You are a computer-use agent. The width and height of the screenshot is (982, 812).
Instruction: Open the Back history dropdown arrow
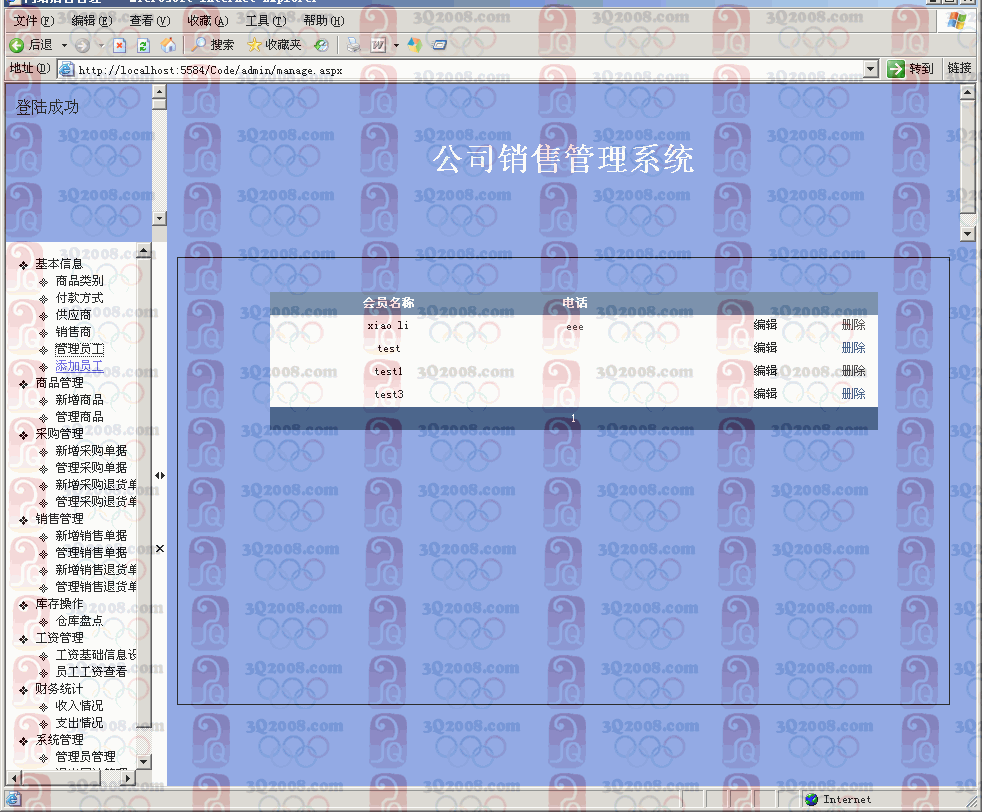(x=64, y=45)
